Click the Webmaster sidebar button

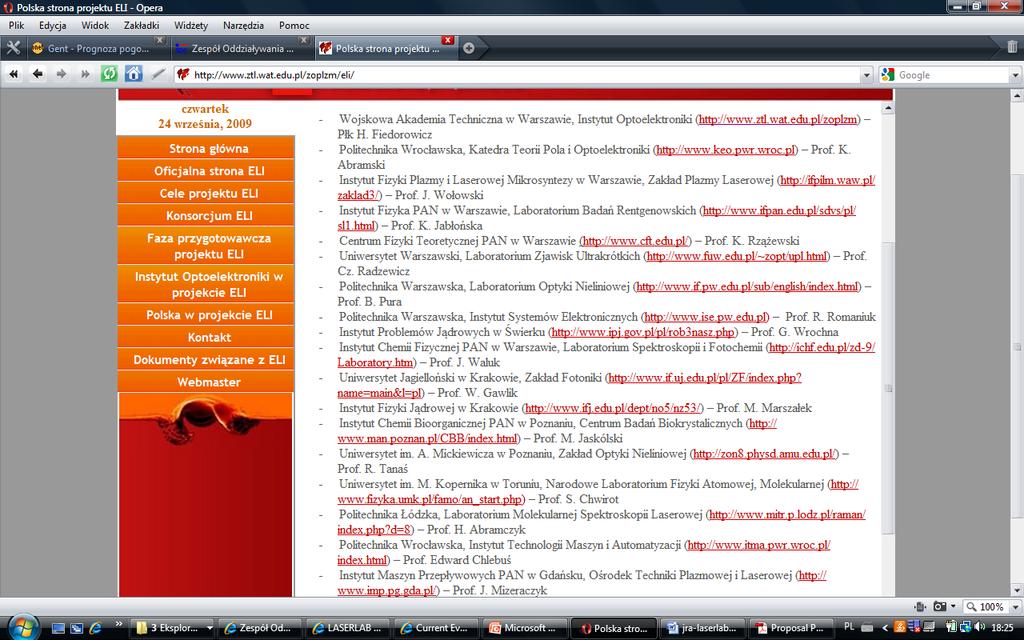coord(208,381)
